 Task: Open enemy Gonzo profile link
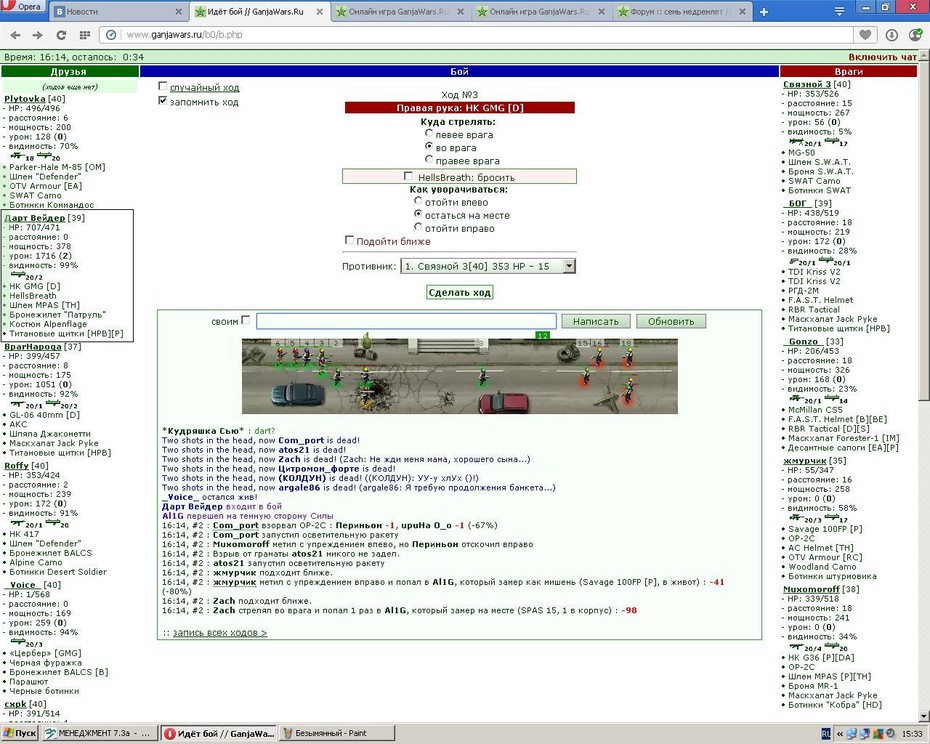click(804, 341)
